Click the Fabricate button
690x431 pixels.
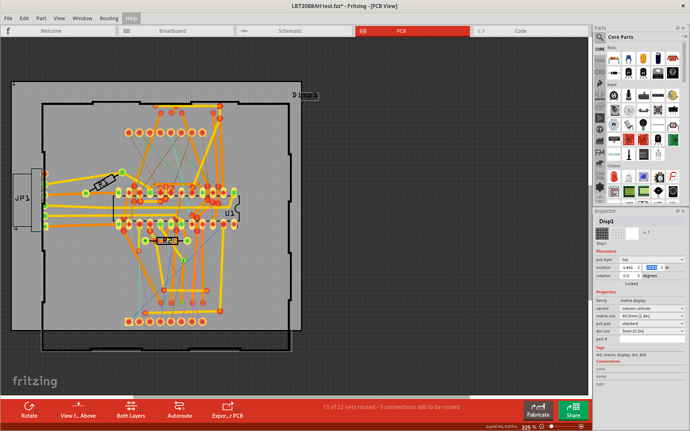(538, 410)
